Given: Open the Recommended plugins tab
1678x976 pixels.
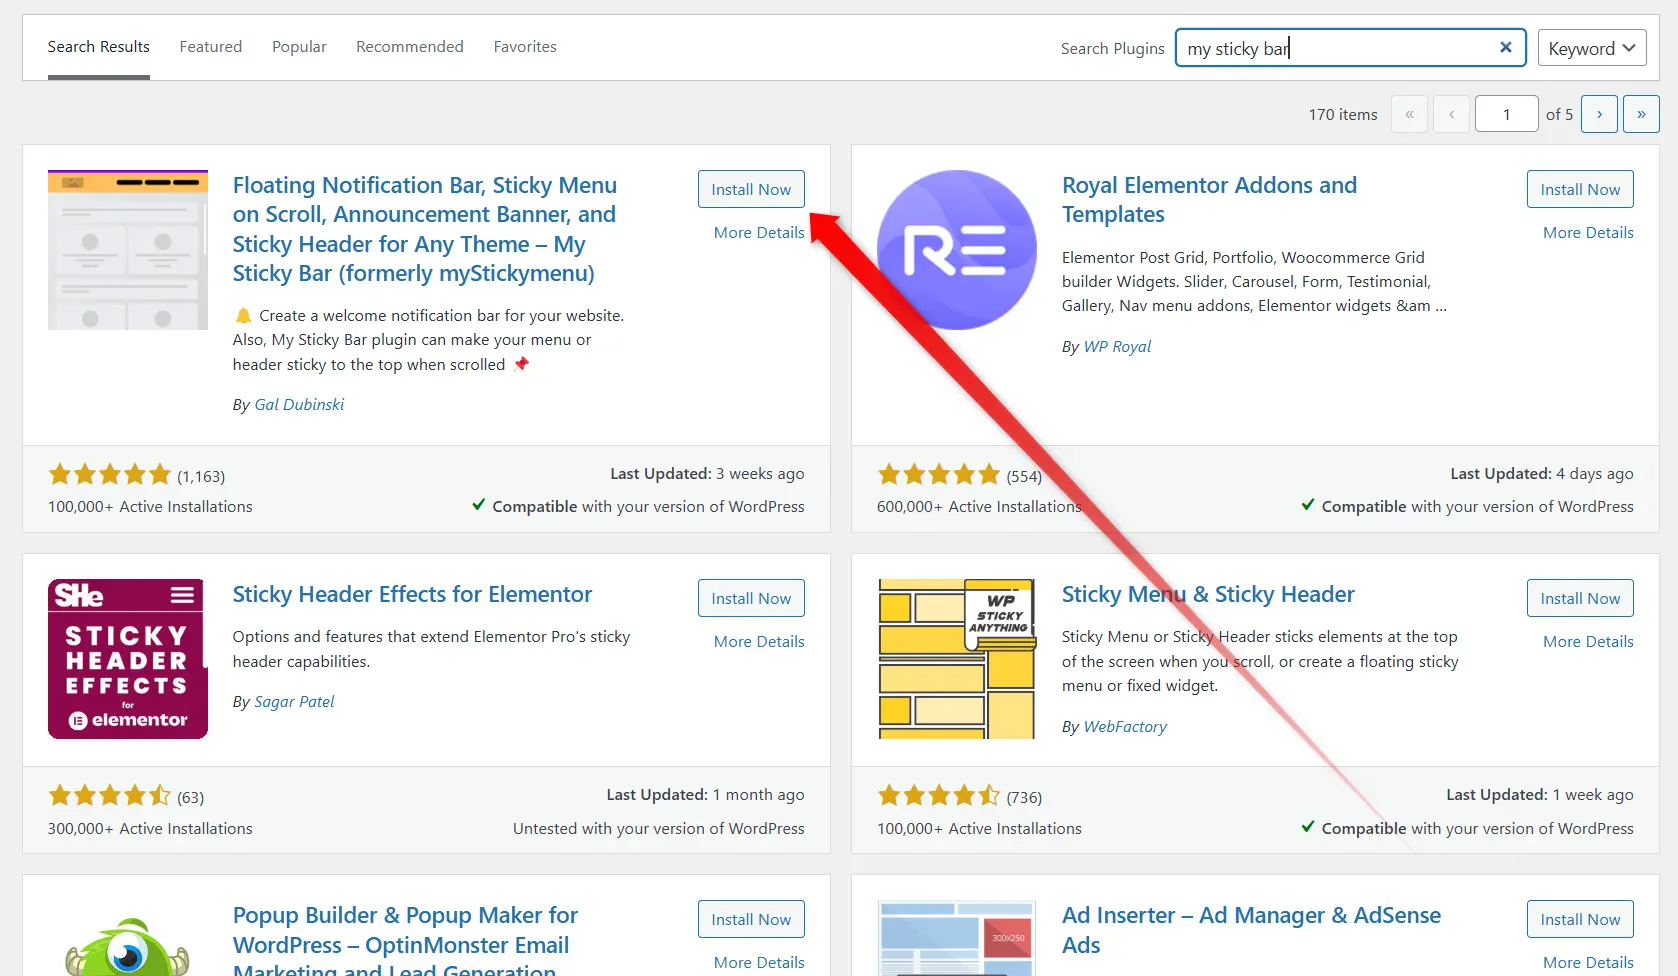Looking at the screenshot, I should click(409, 47).
